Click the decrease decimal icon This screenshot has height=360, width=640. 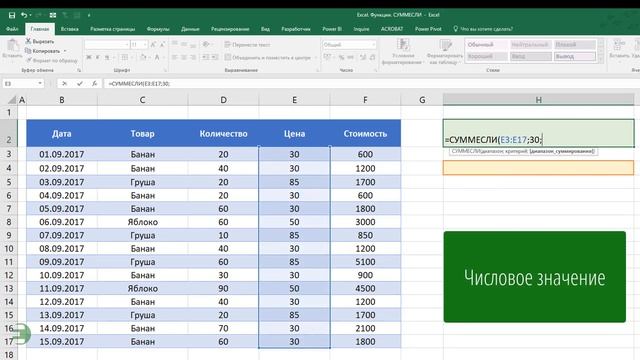pos(372,58)
